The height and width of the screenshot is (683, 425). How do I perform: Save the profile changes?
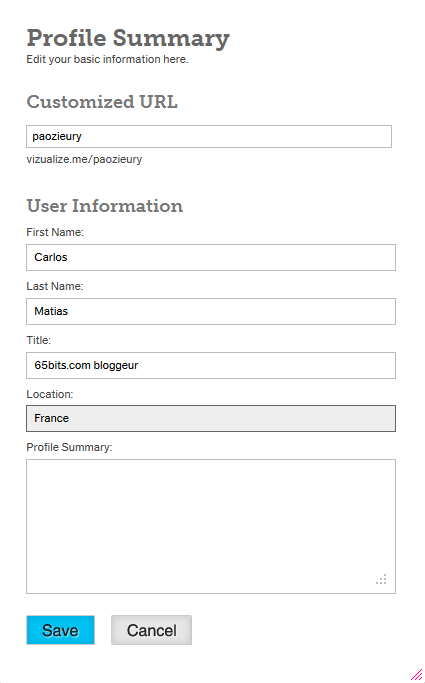[x=61, y=630]
